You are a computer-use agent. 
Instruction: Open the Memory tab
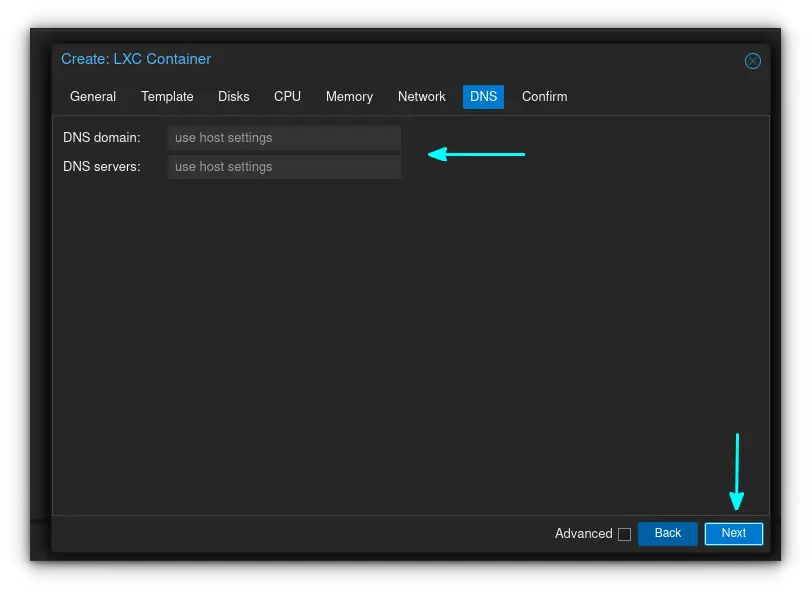click(x=349, y=97)
